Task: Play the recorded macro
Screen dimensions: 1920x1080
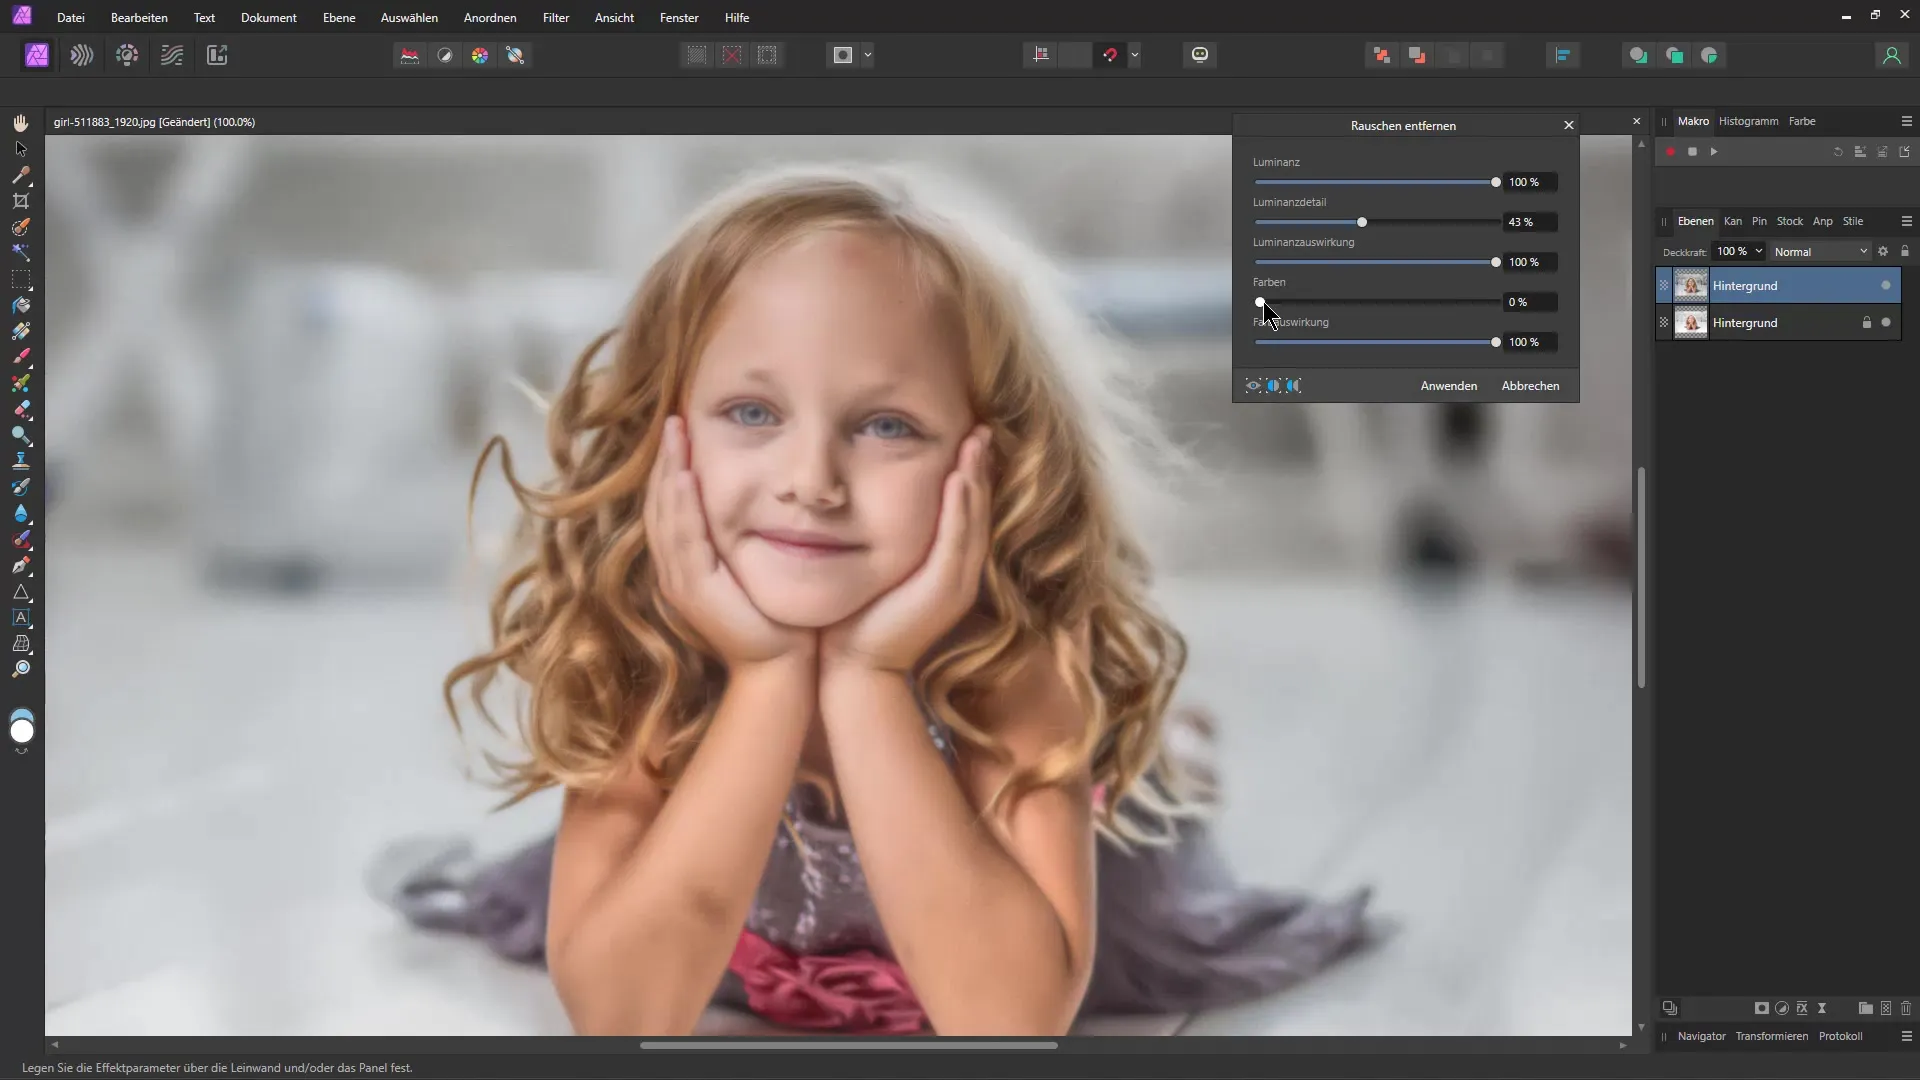Action: [x=1714, y=152]
